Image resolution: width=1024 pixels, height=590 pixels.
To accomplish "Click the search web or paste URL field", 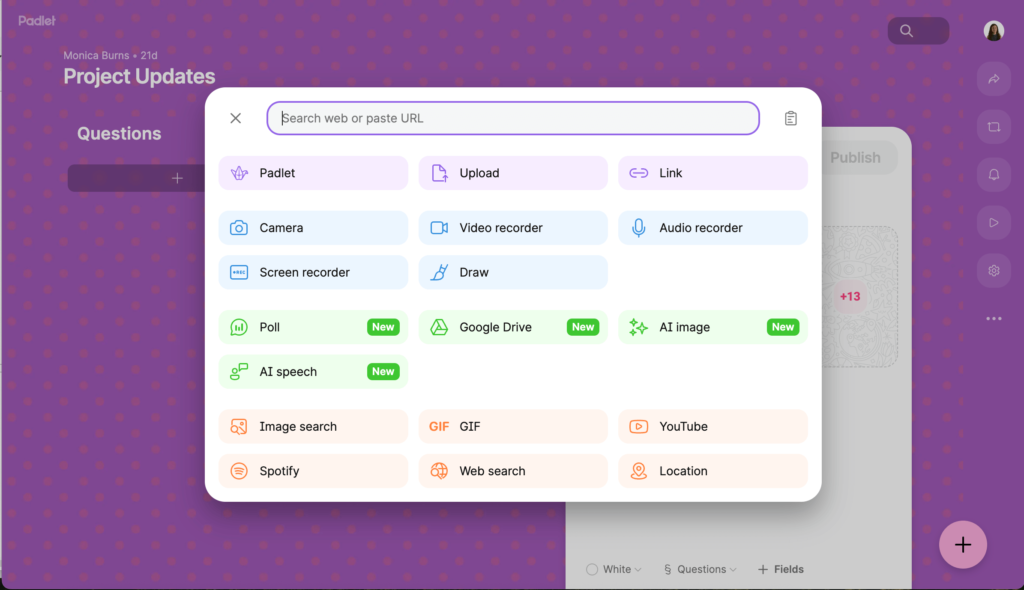I will click(512, 117).
